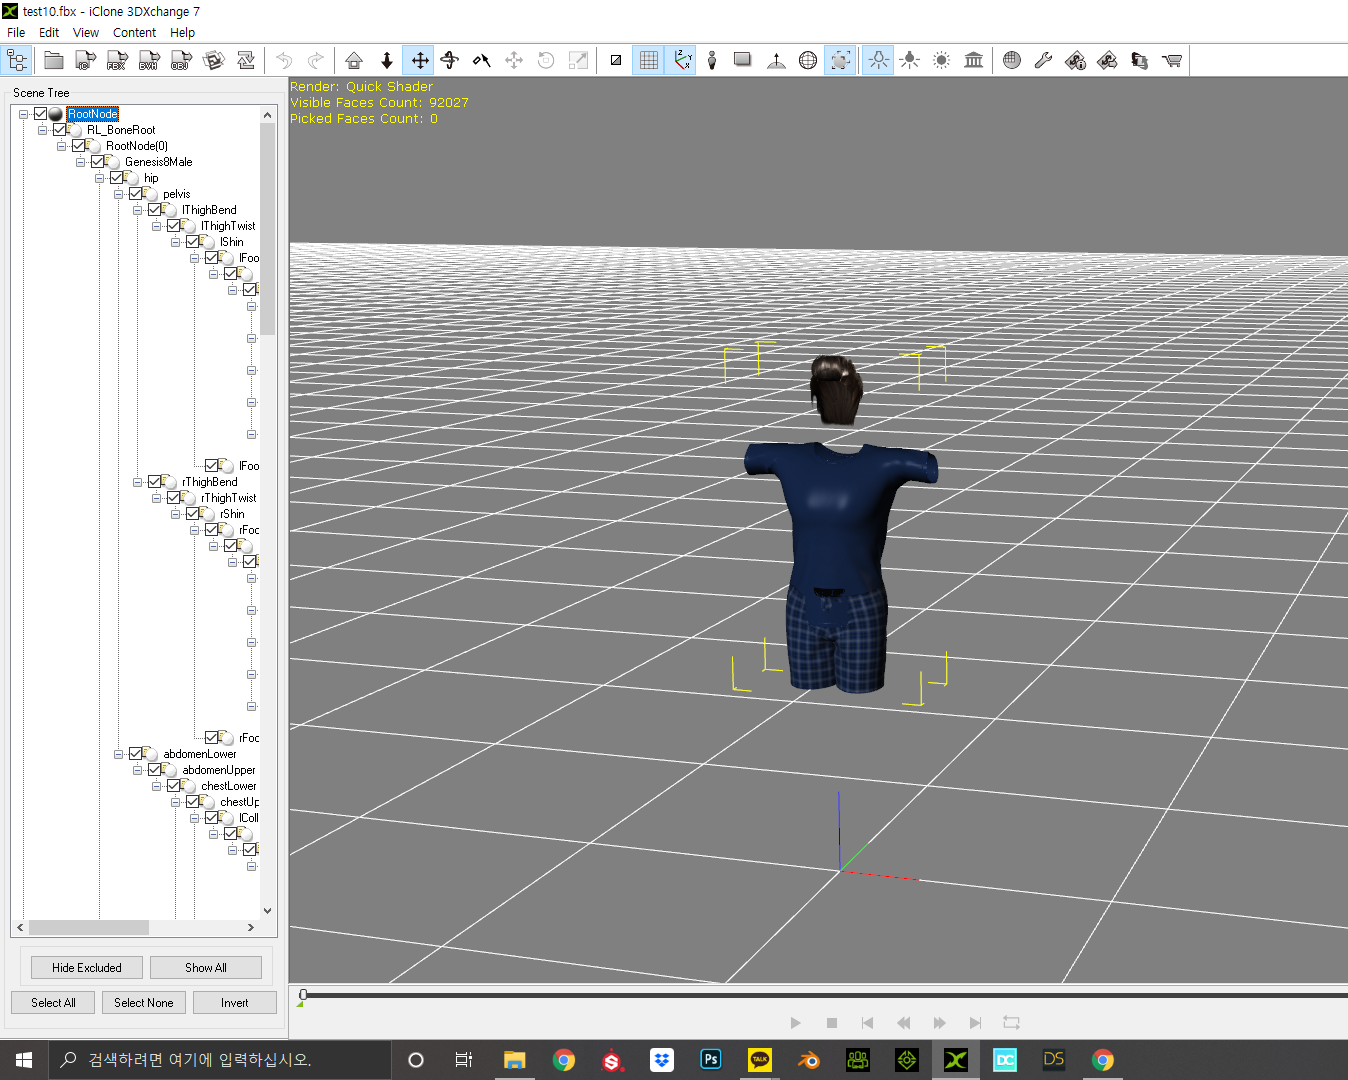This screenshot has height=1080, width=1348.
Task: Click the scene tree horizontal scrollbar thumb
Action: [89, 927]
